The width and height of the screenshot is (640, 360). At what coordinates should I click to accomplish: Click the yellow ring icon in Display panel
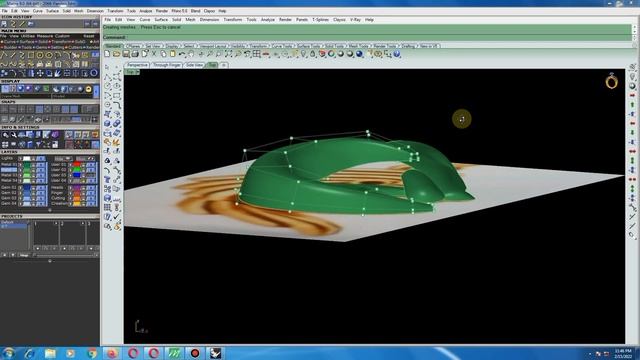(x=89, y=89)
